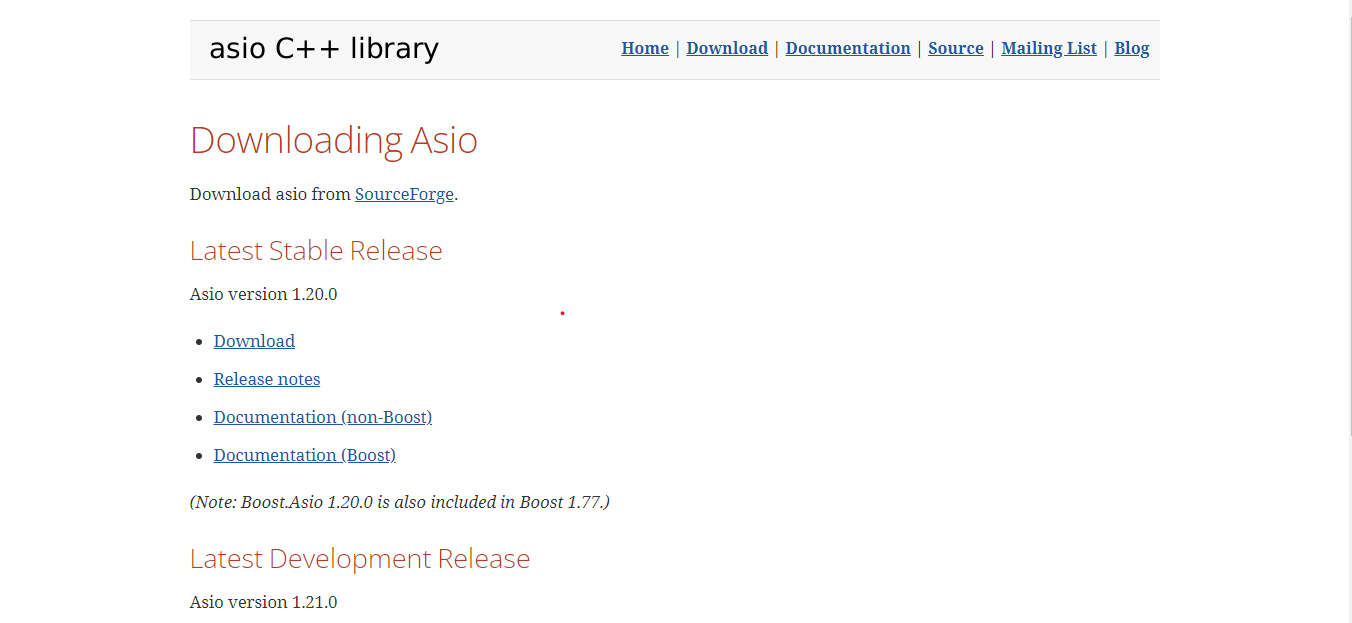The height and width of the screenshot is (623, 1352).
Task: Go to Download page from top navigation
Action: coord(726,48)
